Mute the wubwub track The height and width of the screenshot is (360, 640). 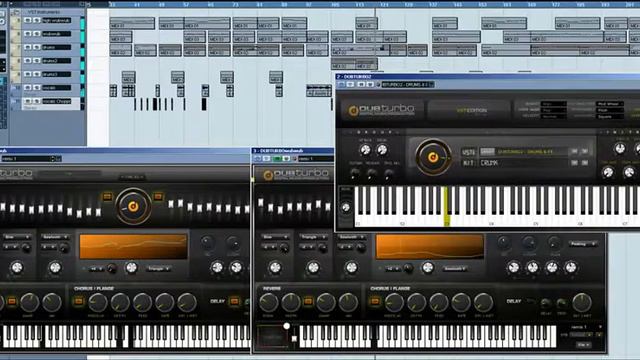coord(28,34)
